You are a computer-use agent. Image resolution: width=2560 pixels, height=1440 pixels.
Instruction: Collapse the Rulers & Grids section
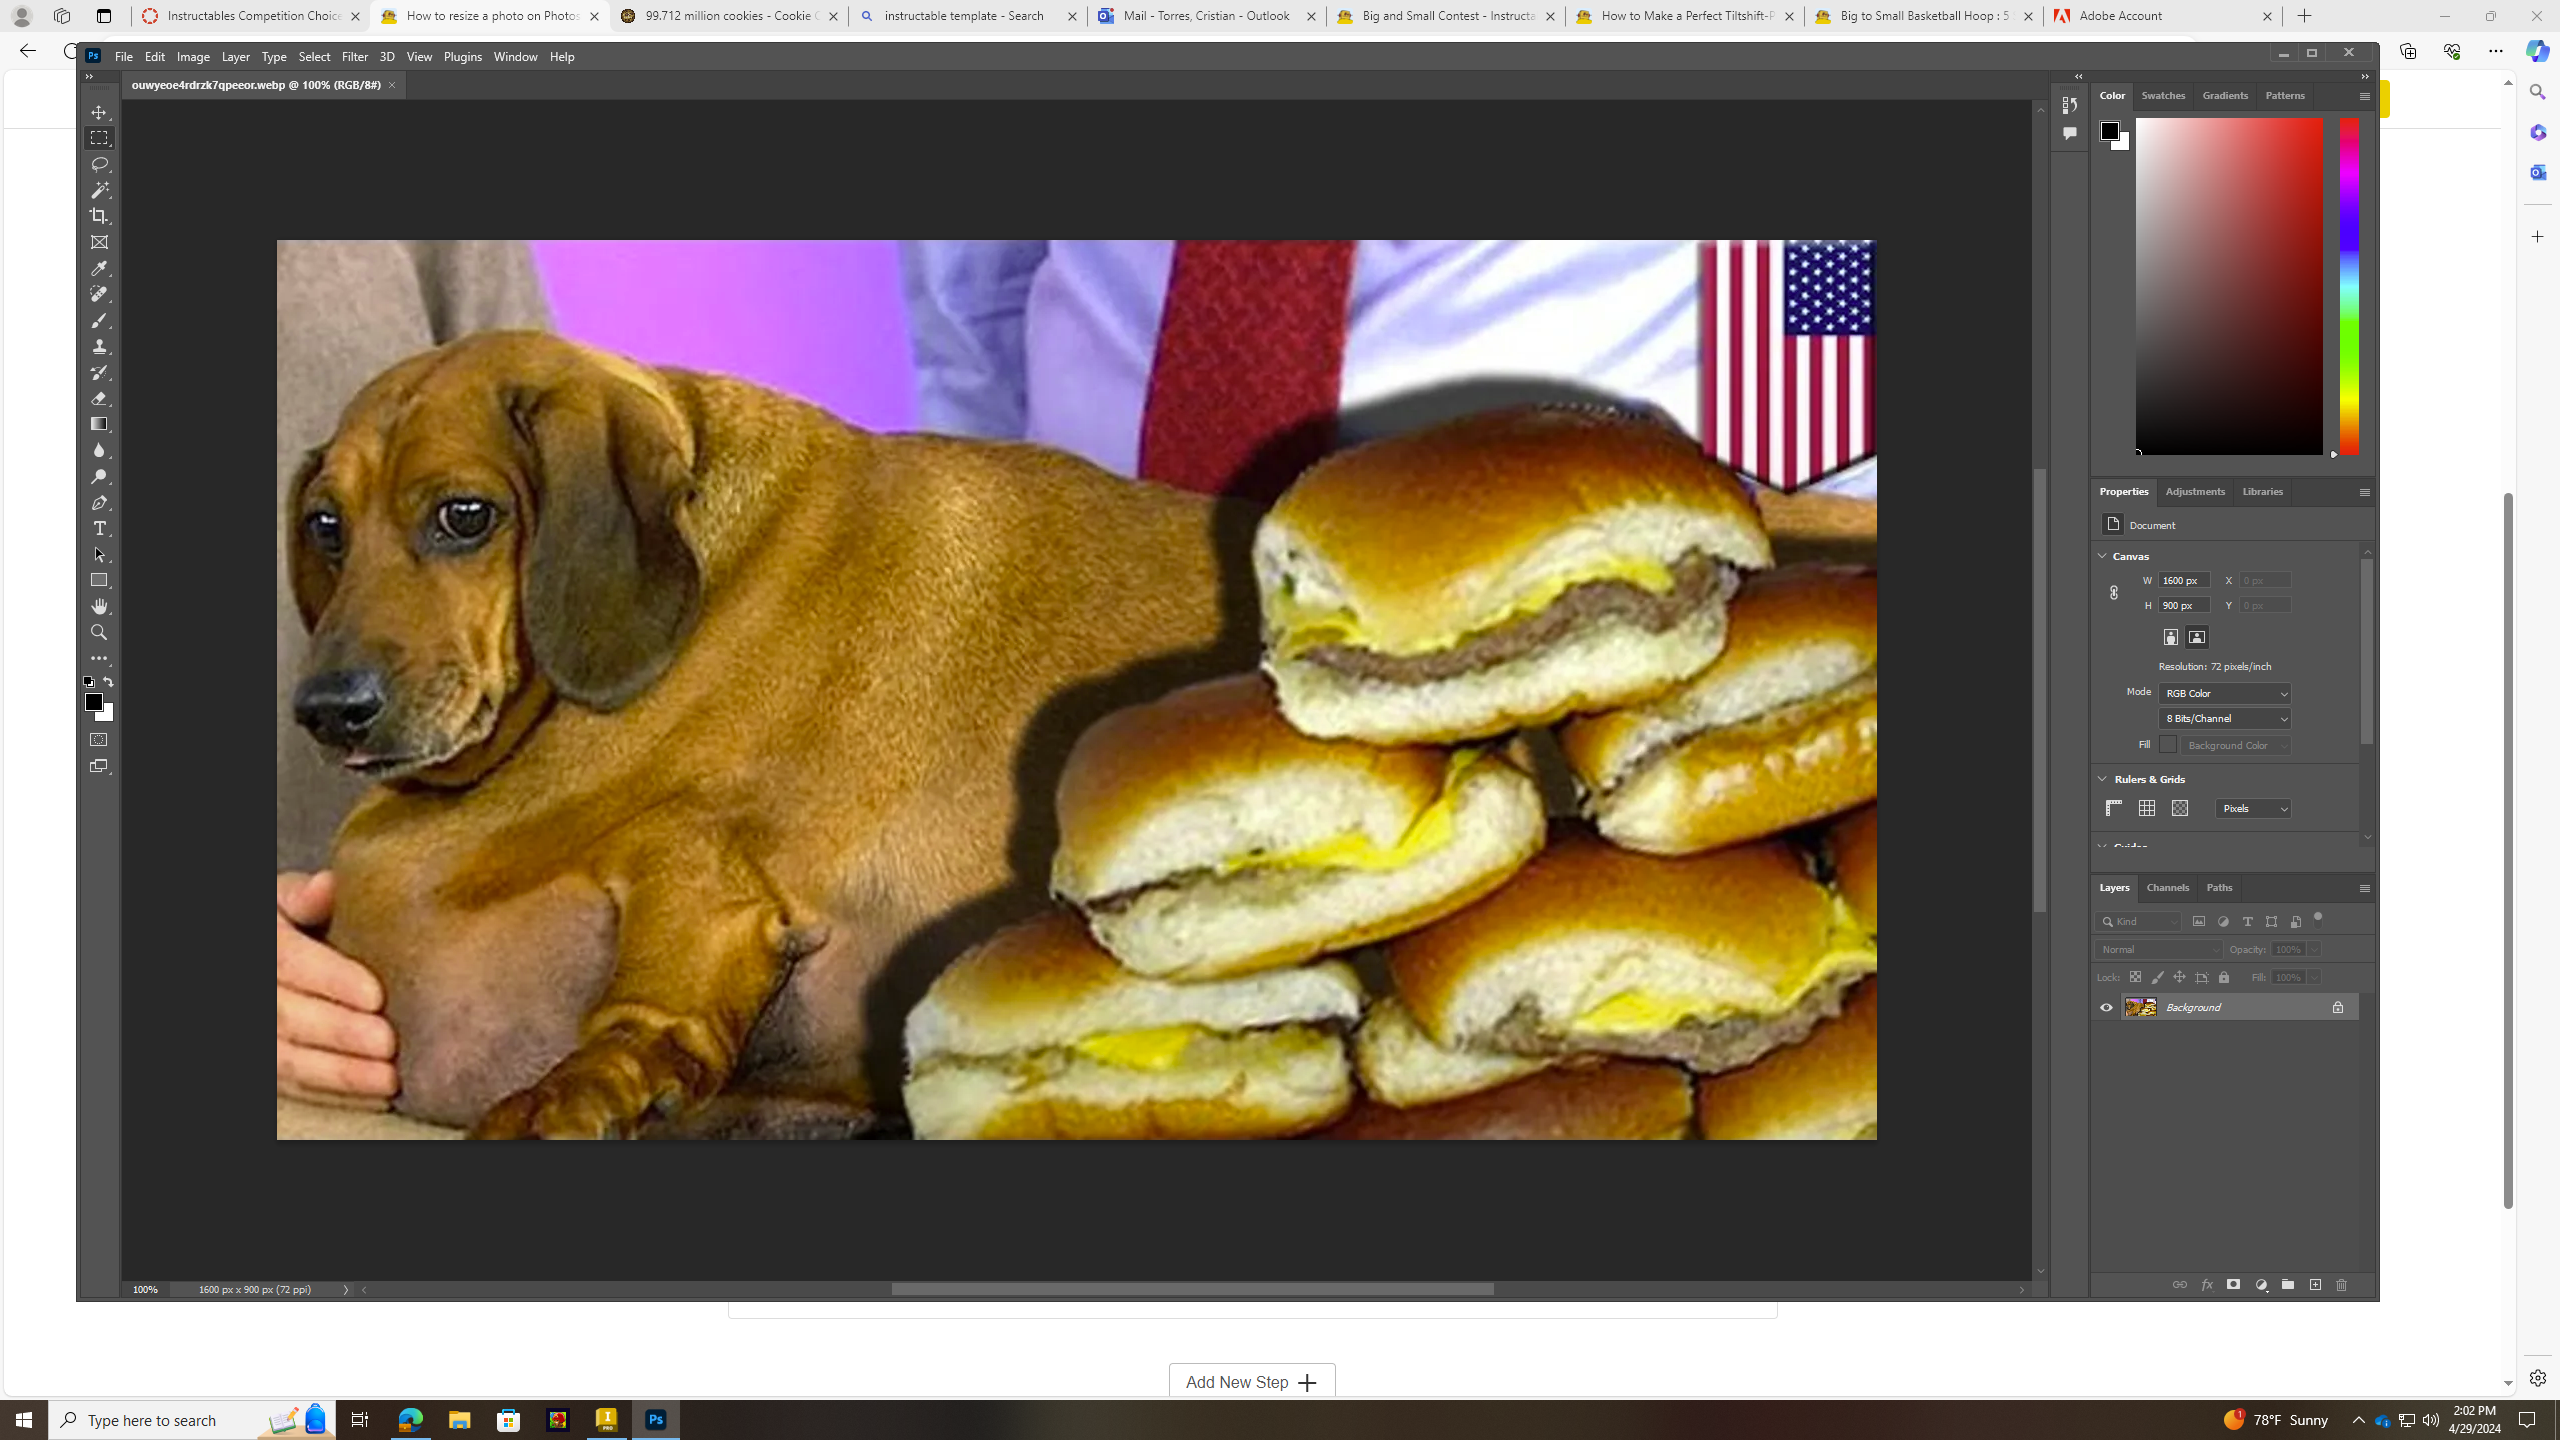pyautogui.click(x=2102, y=779)
